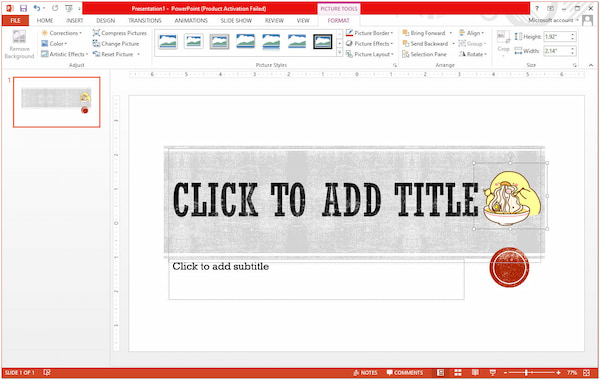Apply the black double-frame picture style

pos(323,41)
